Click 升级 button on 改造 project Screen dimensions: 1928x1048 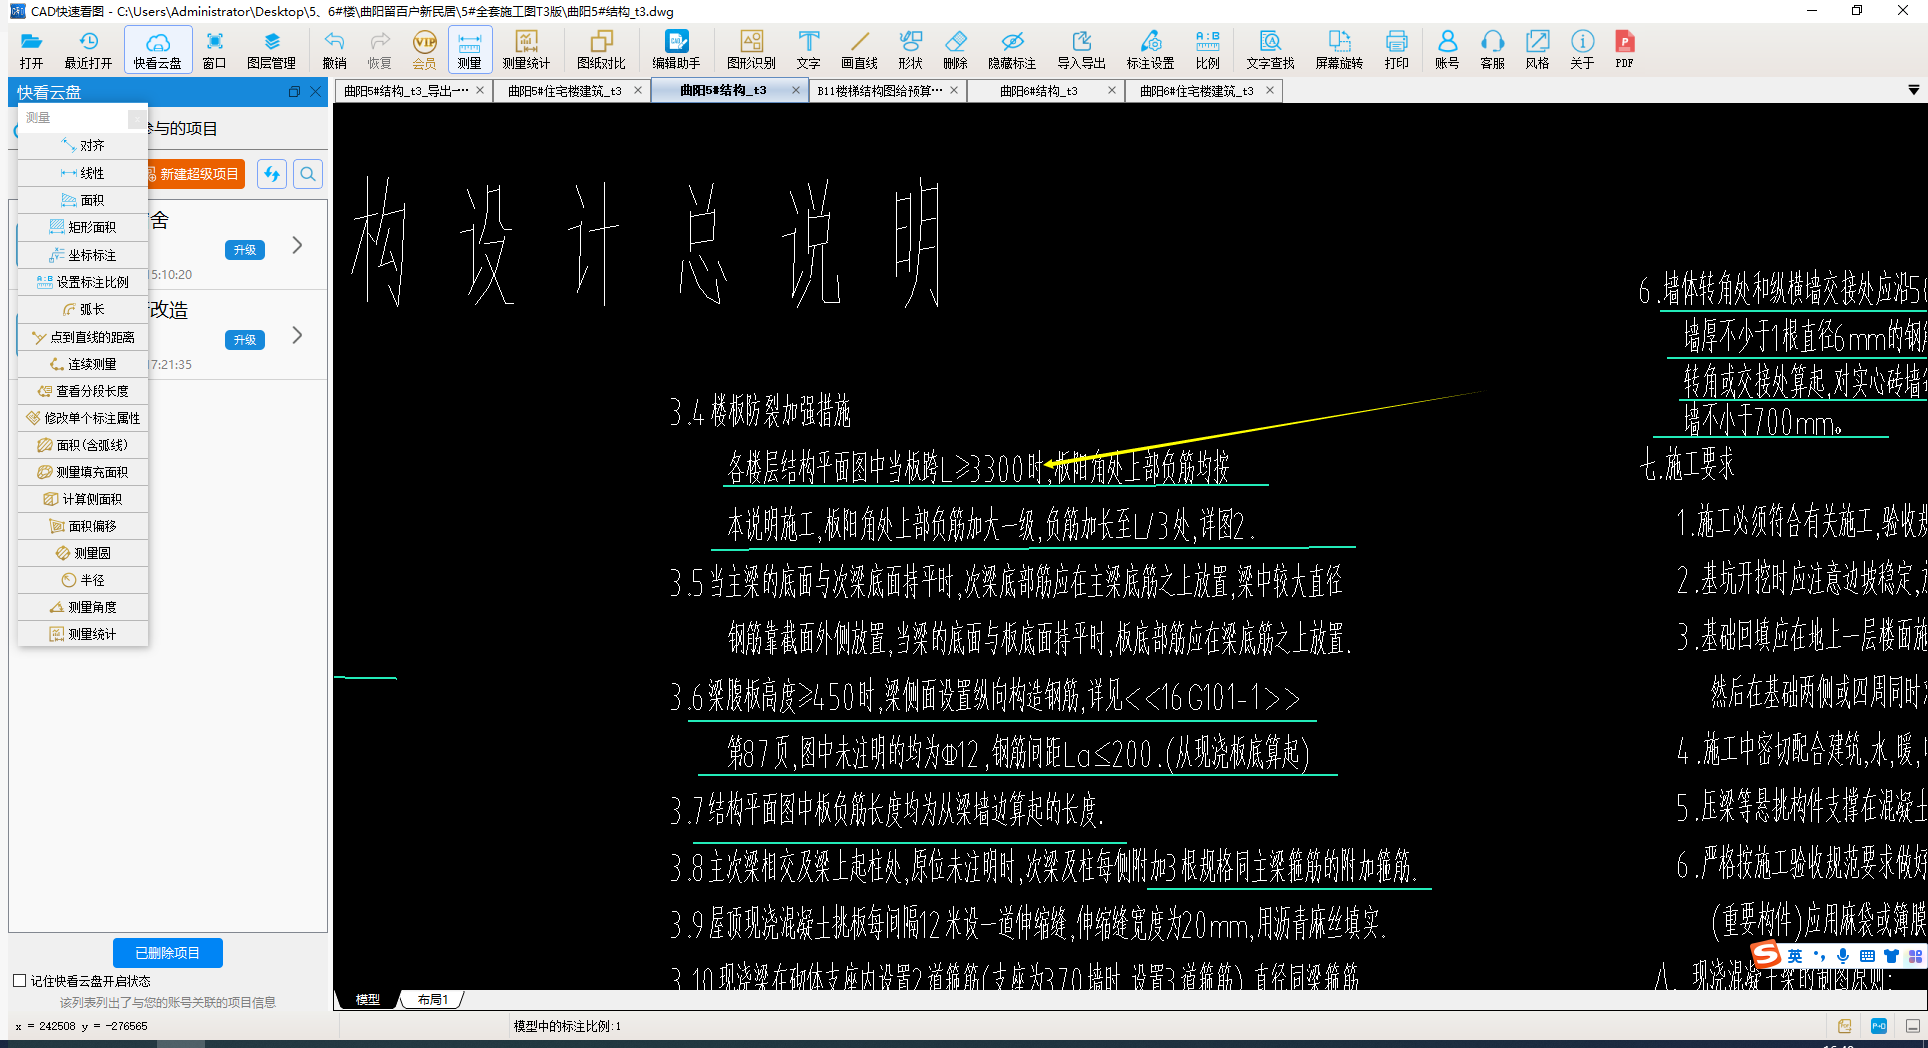pos(245,340)
